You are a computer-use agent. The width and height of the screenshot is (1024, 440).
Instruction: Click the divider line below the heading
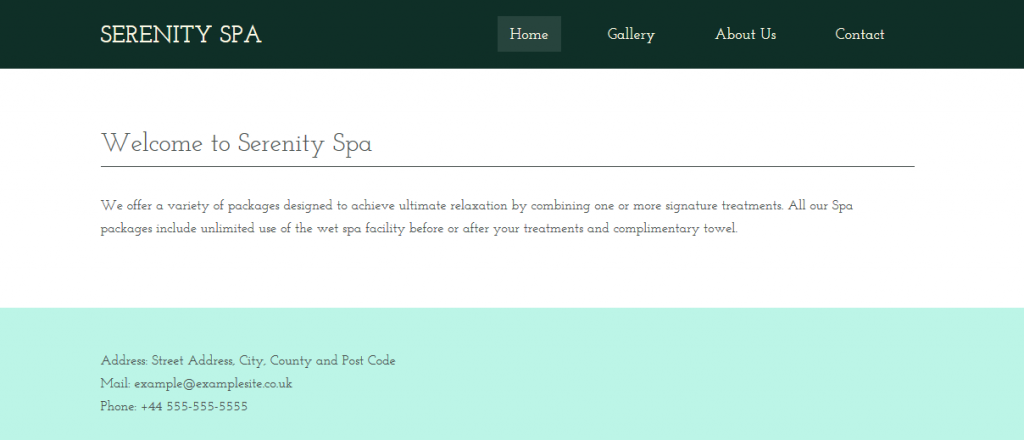(x=507, y=166)
